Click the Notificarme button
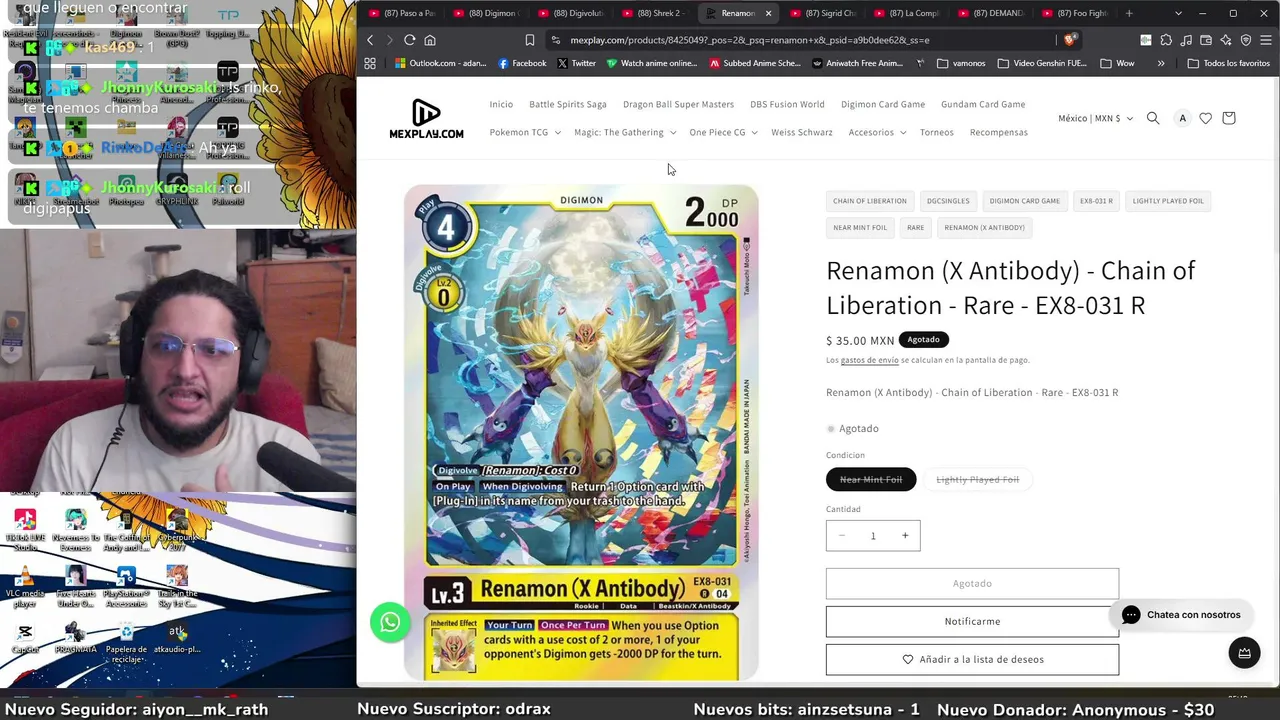The height and width of the screenshot is (720, 1280). click(x=972, y=621)
